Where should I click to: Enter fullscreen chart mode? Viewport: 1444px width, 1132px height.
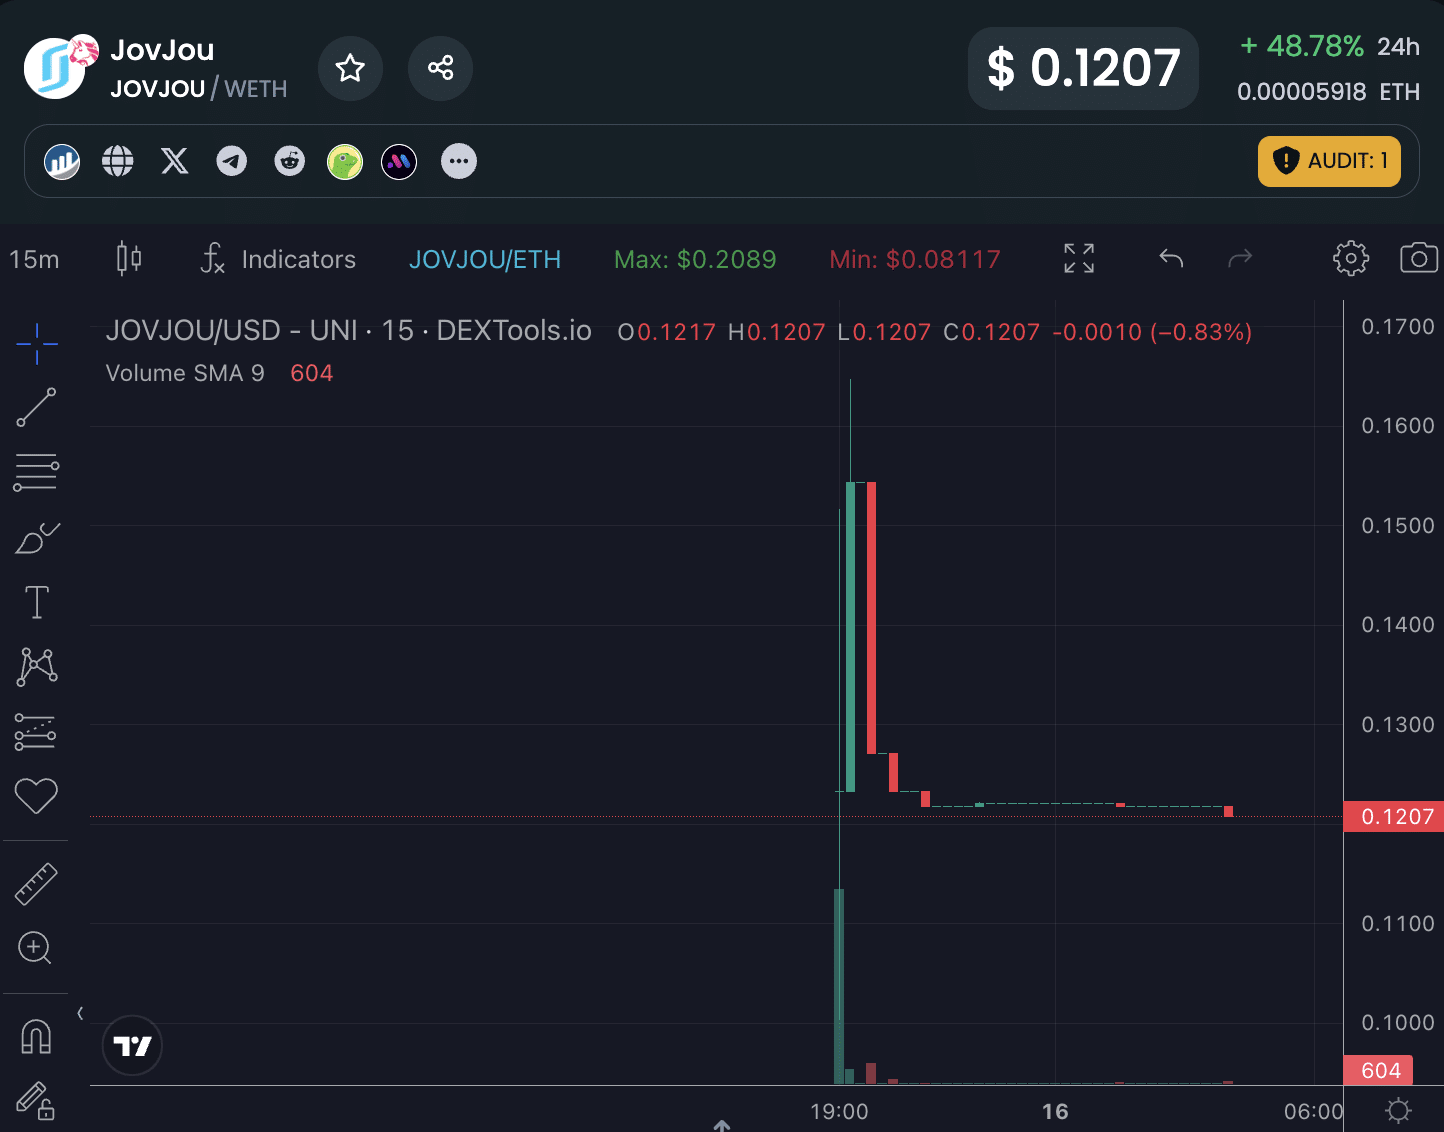(x=1079, y=259)
